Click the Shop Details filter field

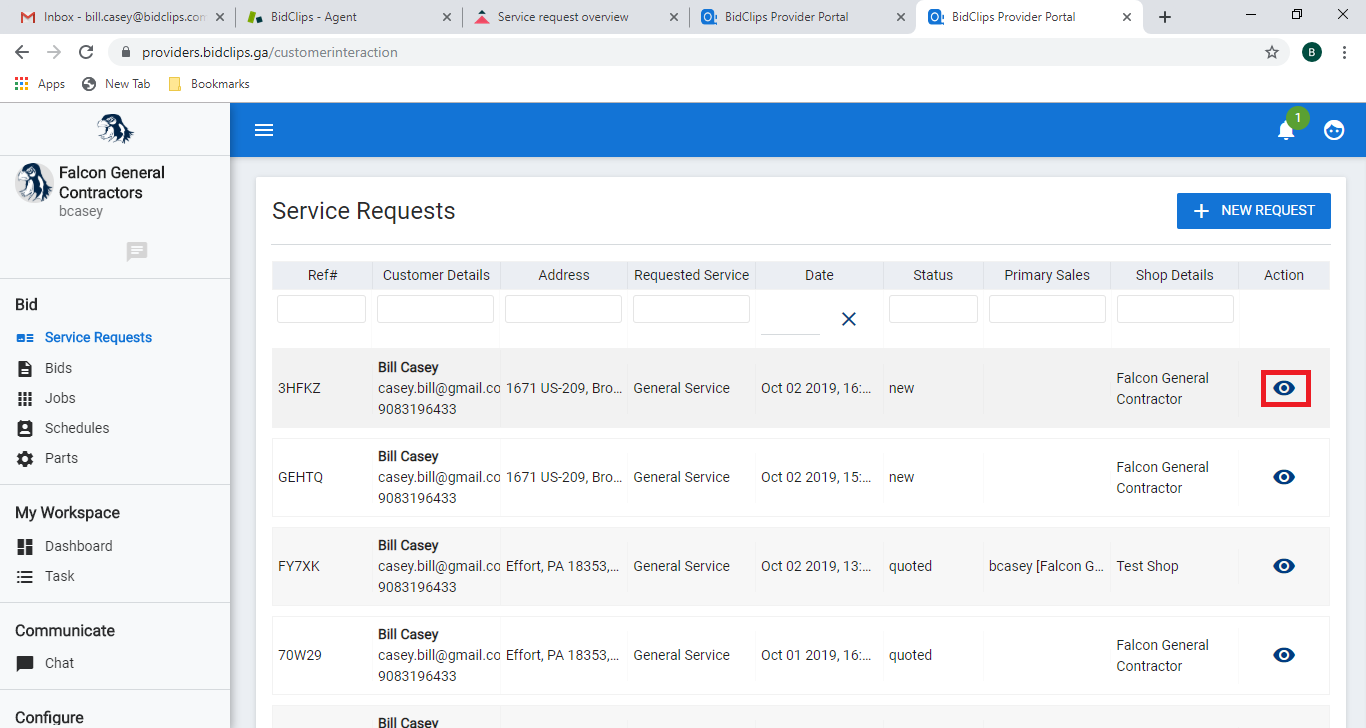(x=1175, y=309)
